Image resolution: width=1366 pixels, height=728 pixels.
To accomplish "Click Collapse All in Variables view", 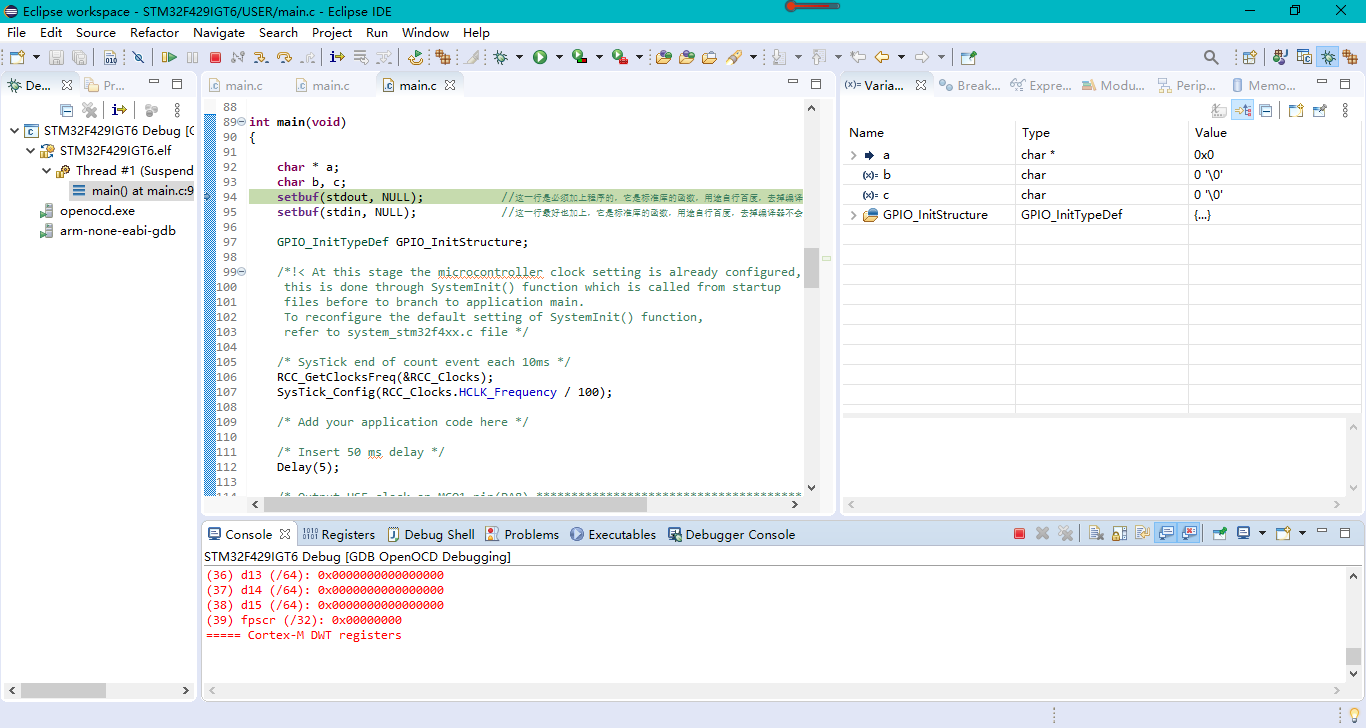I will 1266,111.
